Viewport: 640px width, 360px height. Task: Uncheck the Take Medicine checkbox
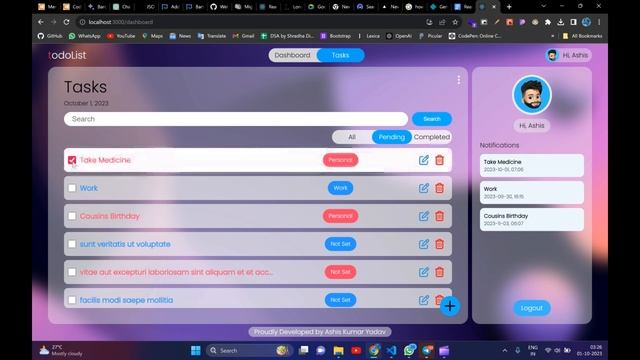[72, 160]
